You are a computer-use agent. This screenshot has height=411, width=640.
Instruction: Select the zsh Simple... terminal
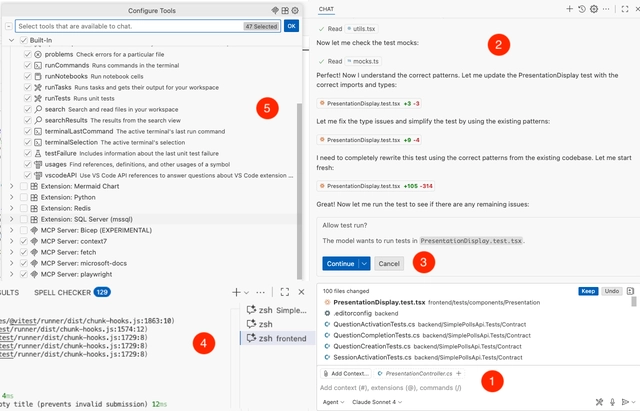tap(278, 310)
